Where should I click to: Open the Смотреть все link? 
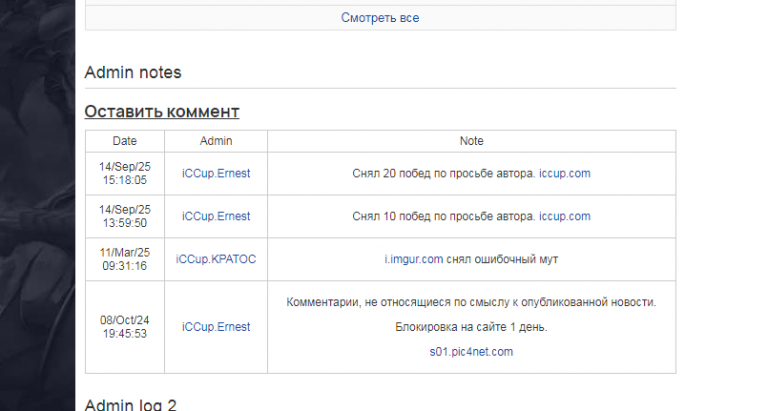click(x=380, y=18)
